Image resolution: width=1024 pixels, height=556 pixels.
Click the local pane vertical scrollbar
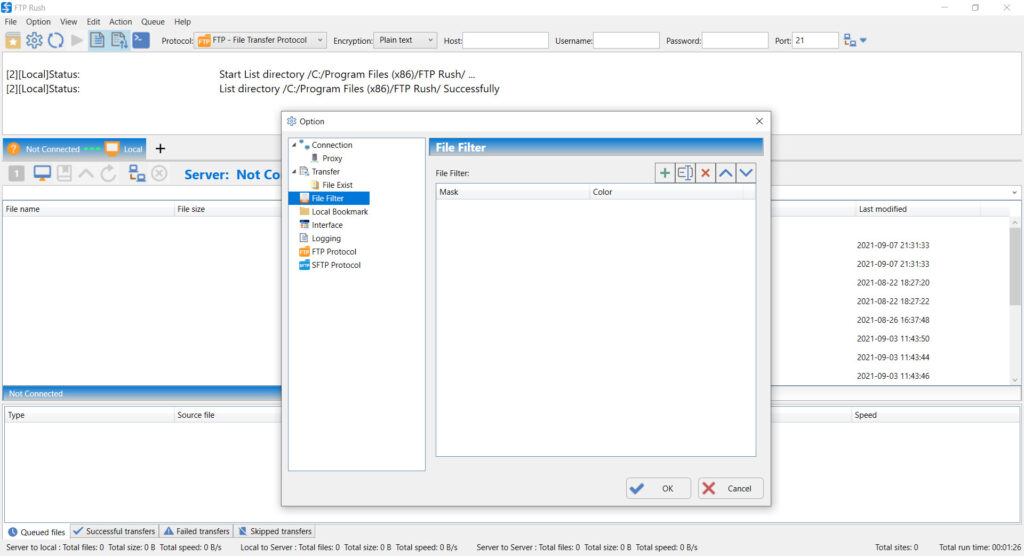pos(1014,301)
